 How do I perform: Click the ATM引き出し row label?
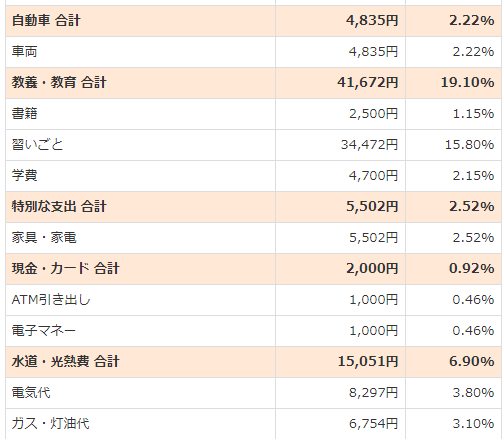tap(51, 300)
